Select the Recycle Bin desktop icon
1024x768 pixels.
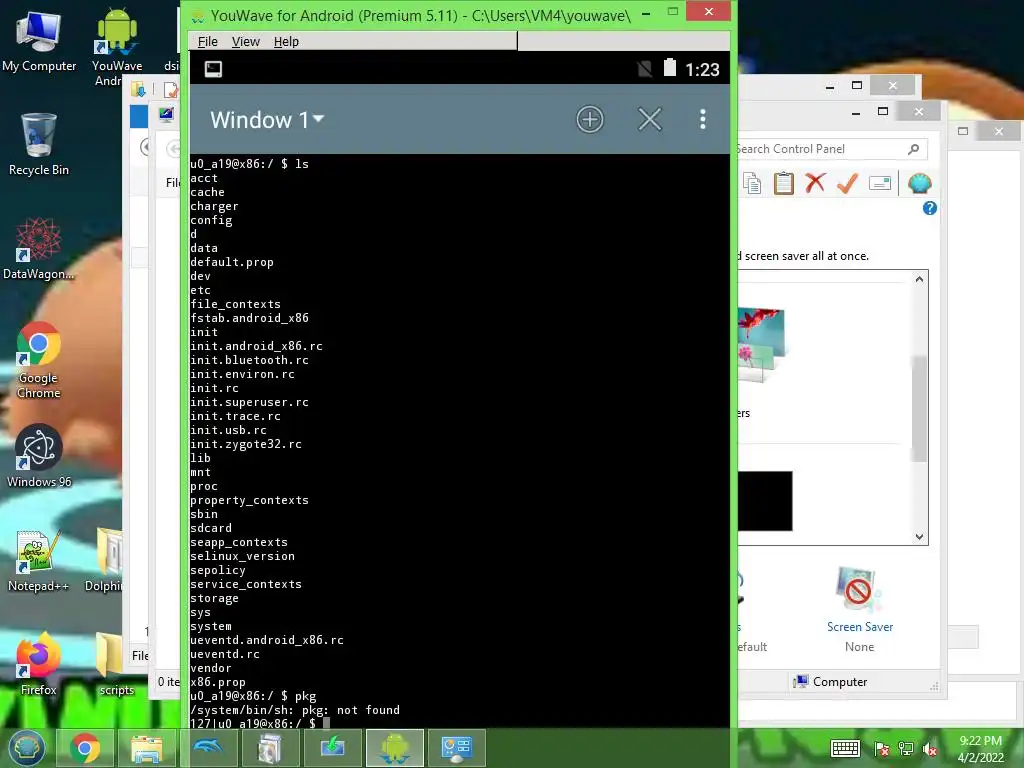[x=39, y=144]
